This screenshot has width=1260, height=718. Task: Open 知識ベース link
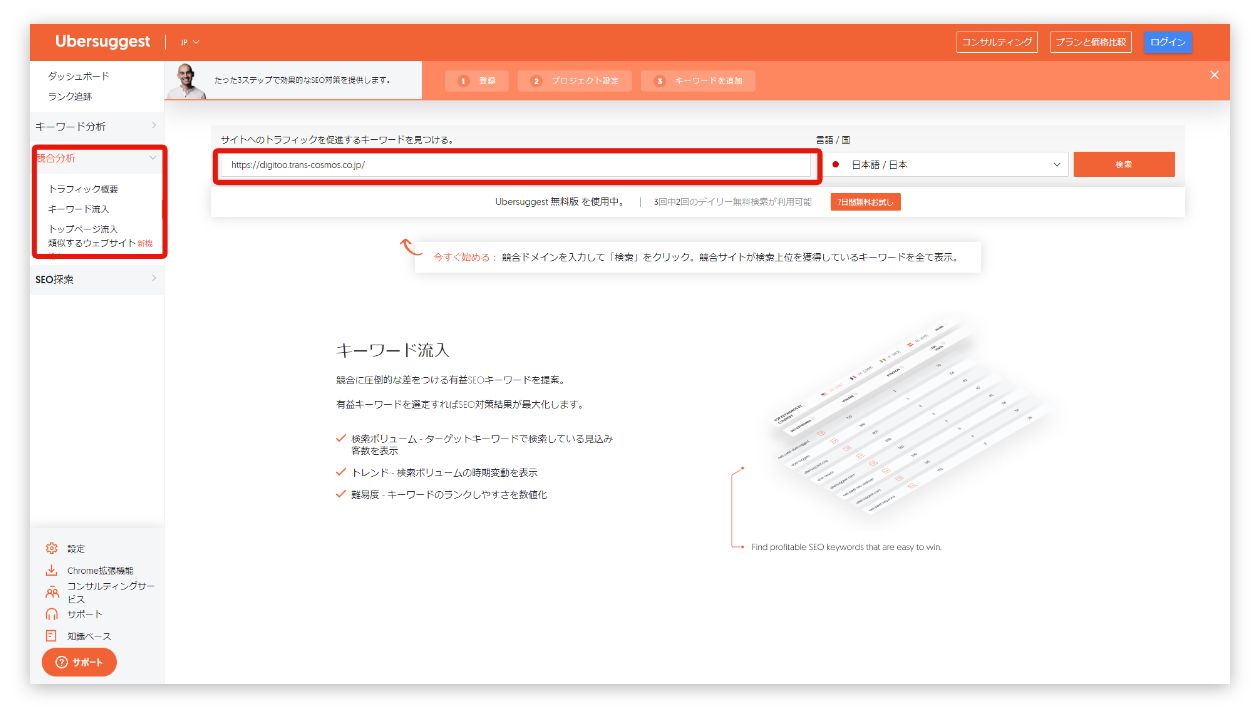(89, 636)
